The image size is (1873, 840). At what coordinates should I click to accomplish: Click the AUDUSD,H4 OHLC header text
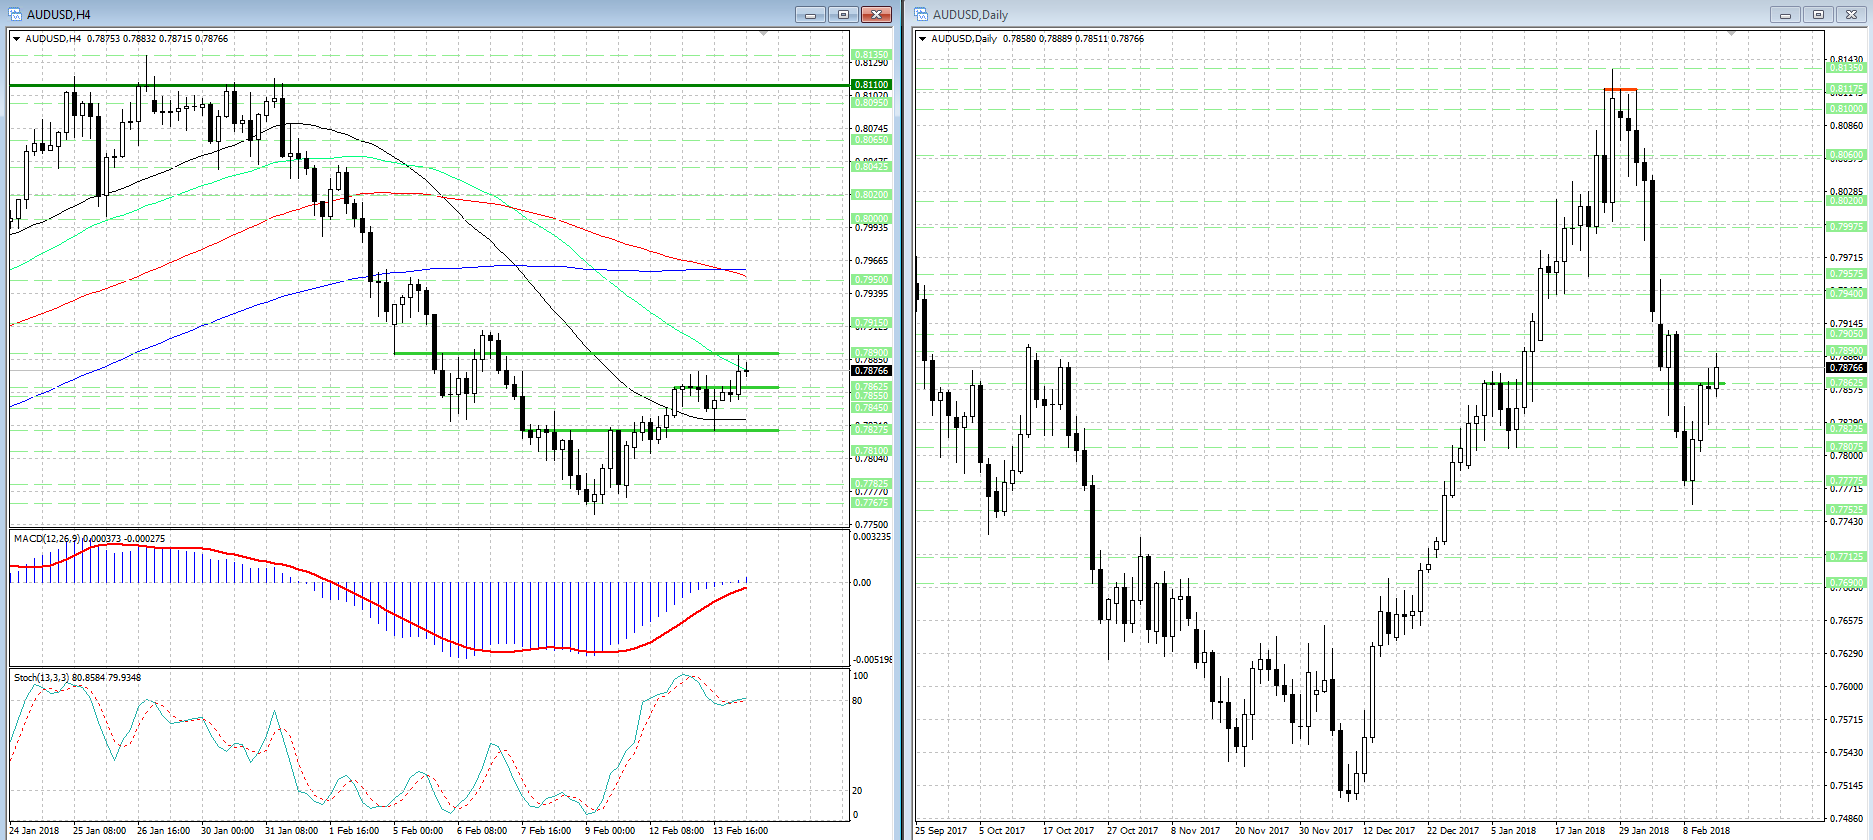[127, 39]
